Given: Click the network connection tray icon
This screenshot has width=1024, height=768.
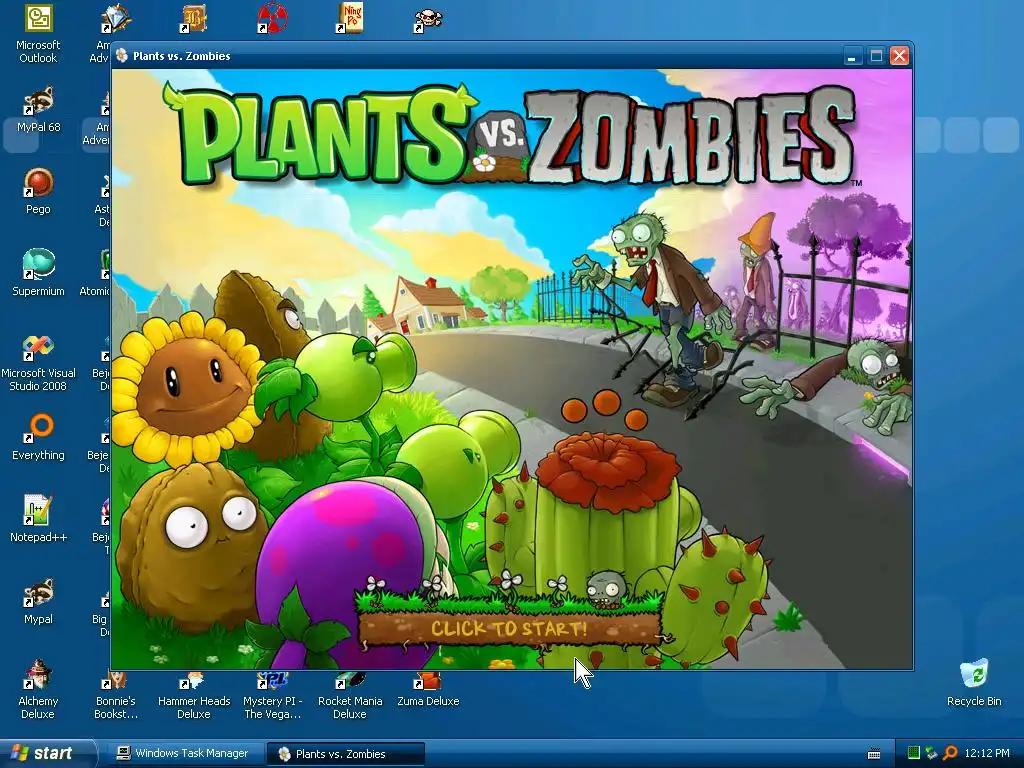Looking at the screenshot, I should click(x=931, y=754).
